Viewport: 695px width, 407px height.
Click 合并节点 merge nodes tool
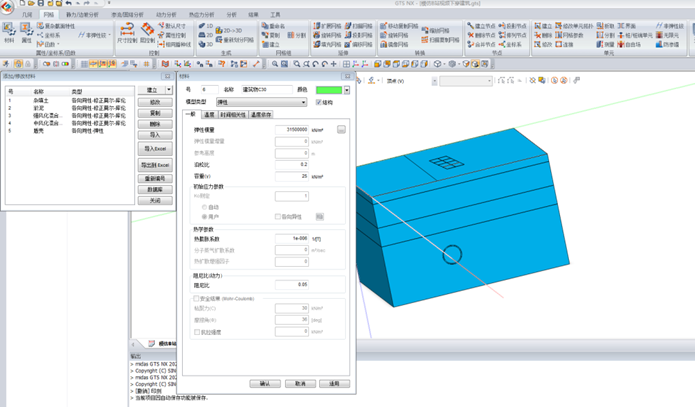click(x=481, y=44)
